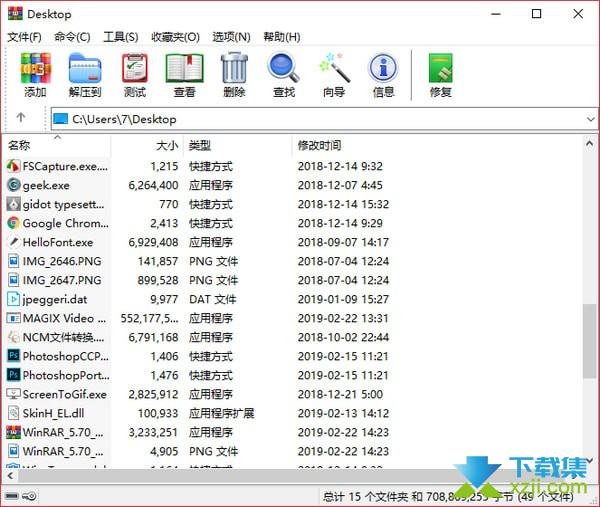
Task: Click the 添加 (Add) toolbar icon
Action: pyautogui.click(x=36, y=68)
